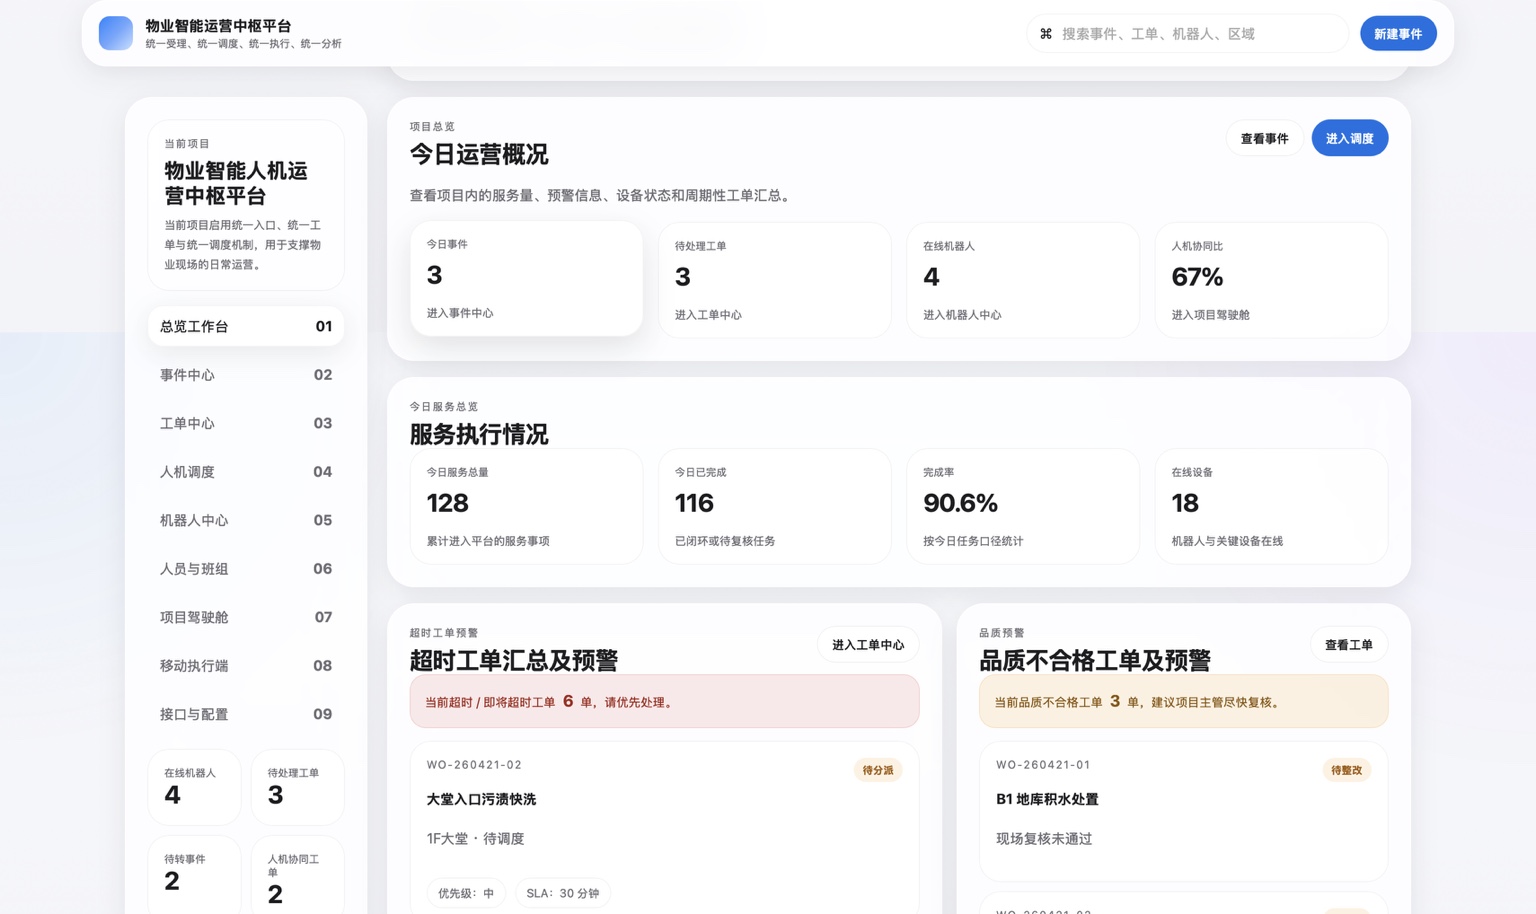Viewport: 1536px width, 914px height.
Task: Click the 新建事件 button
Action: pos(1397,33)
